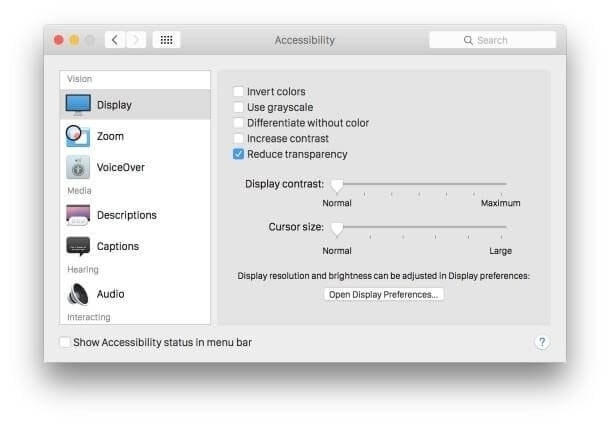The height and width of the screenshot is (425, 610).
Task: Check Show Accessibility status in menu bar
Action: pyautogui.click(x=65, y=342)
